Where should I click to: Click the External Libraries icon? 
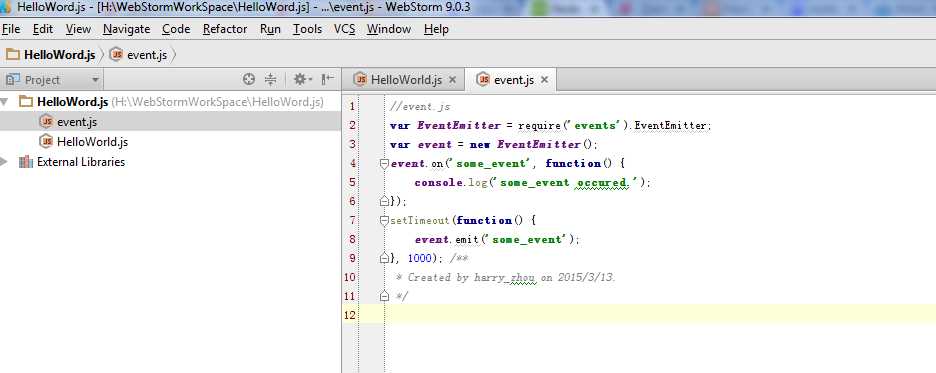pyautogui.click(x=26, y=162)
